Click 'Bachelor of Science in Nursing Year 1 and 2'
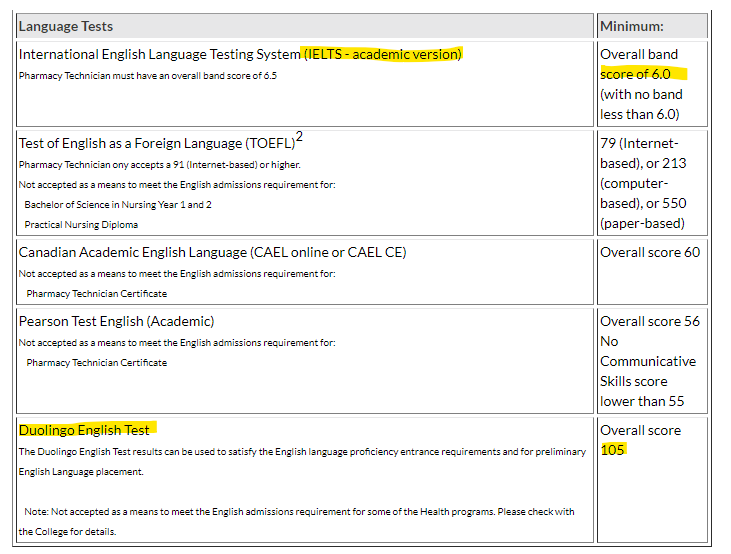Viewport: 731px width, 554px height. pyautogui.click(x=118, y=205)
